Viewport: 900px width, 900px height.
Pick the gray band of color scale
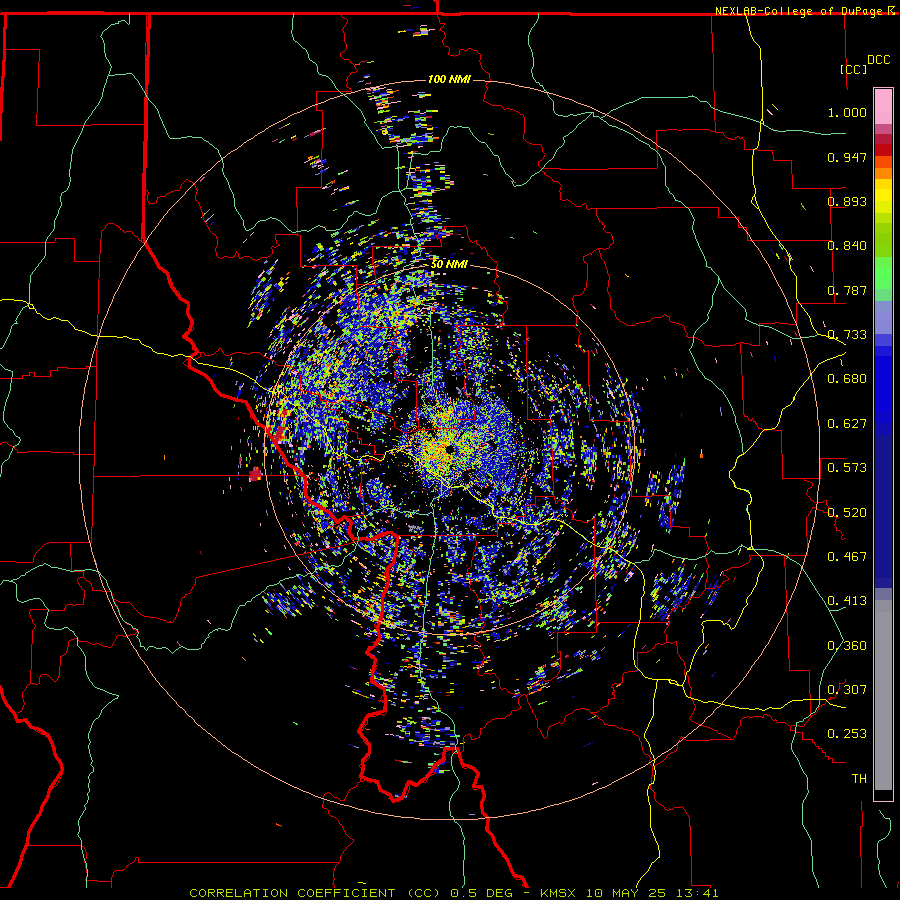pos(883,695)
